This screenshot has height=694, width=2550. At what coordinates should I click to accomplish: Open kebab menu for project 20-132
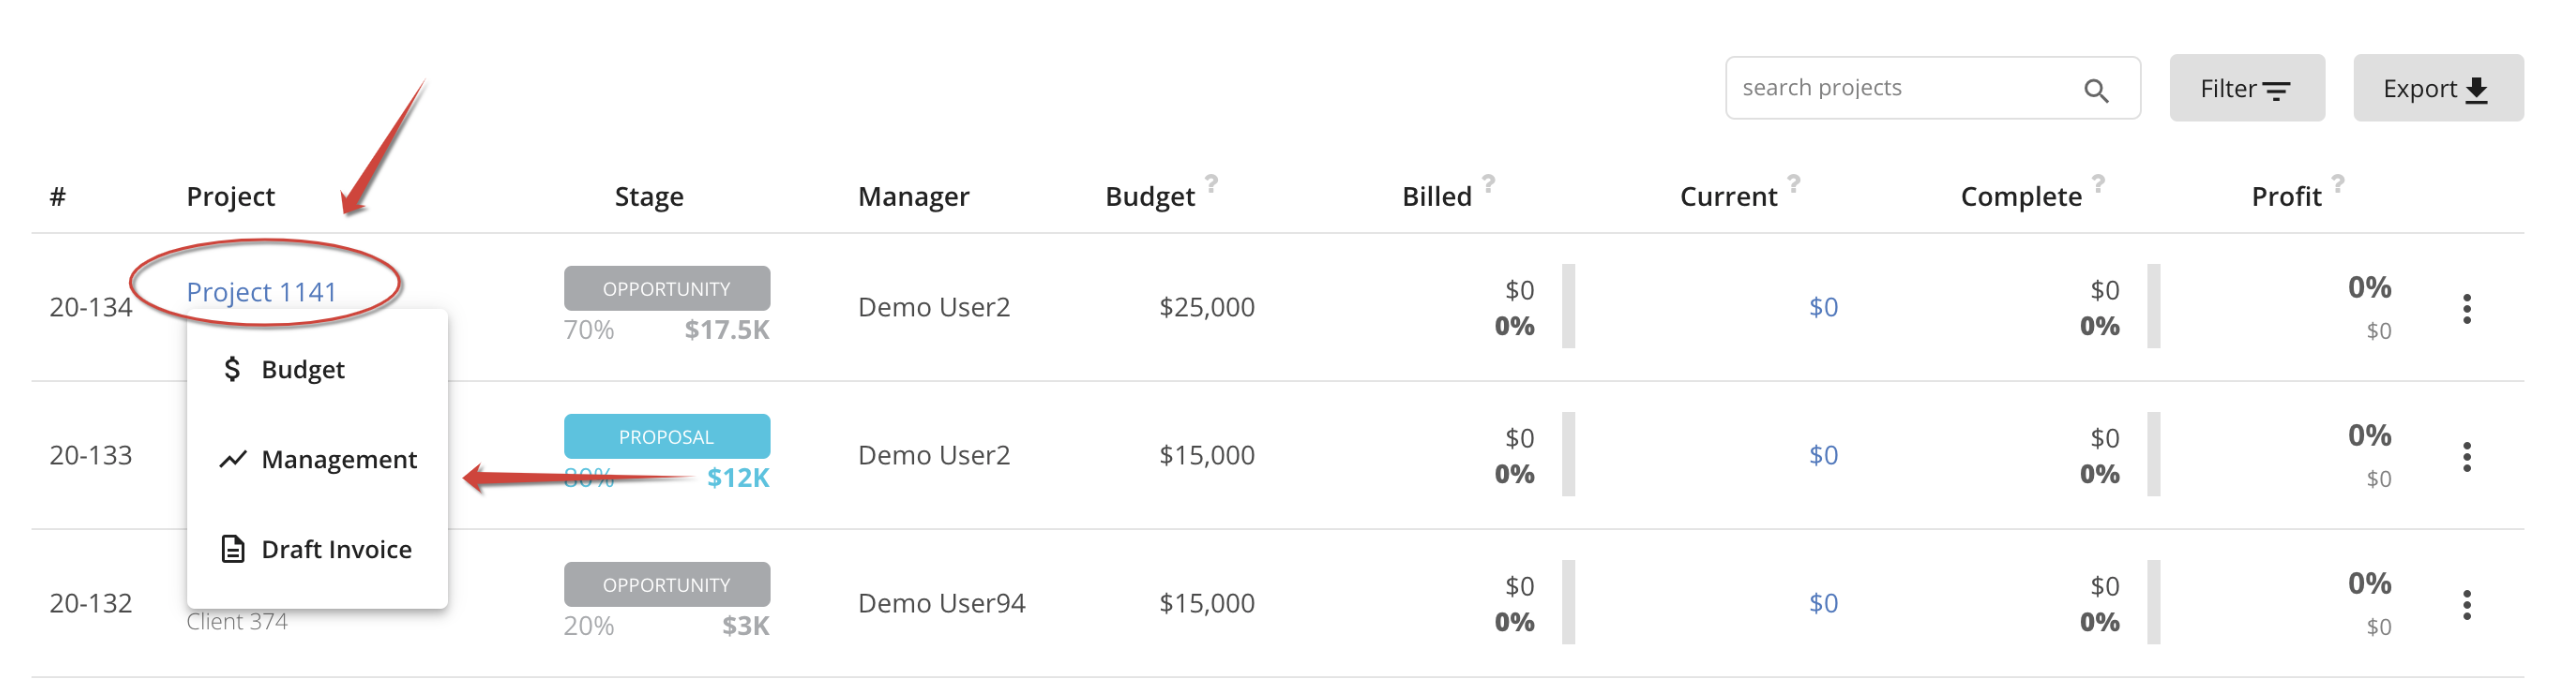2465,605
